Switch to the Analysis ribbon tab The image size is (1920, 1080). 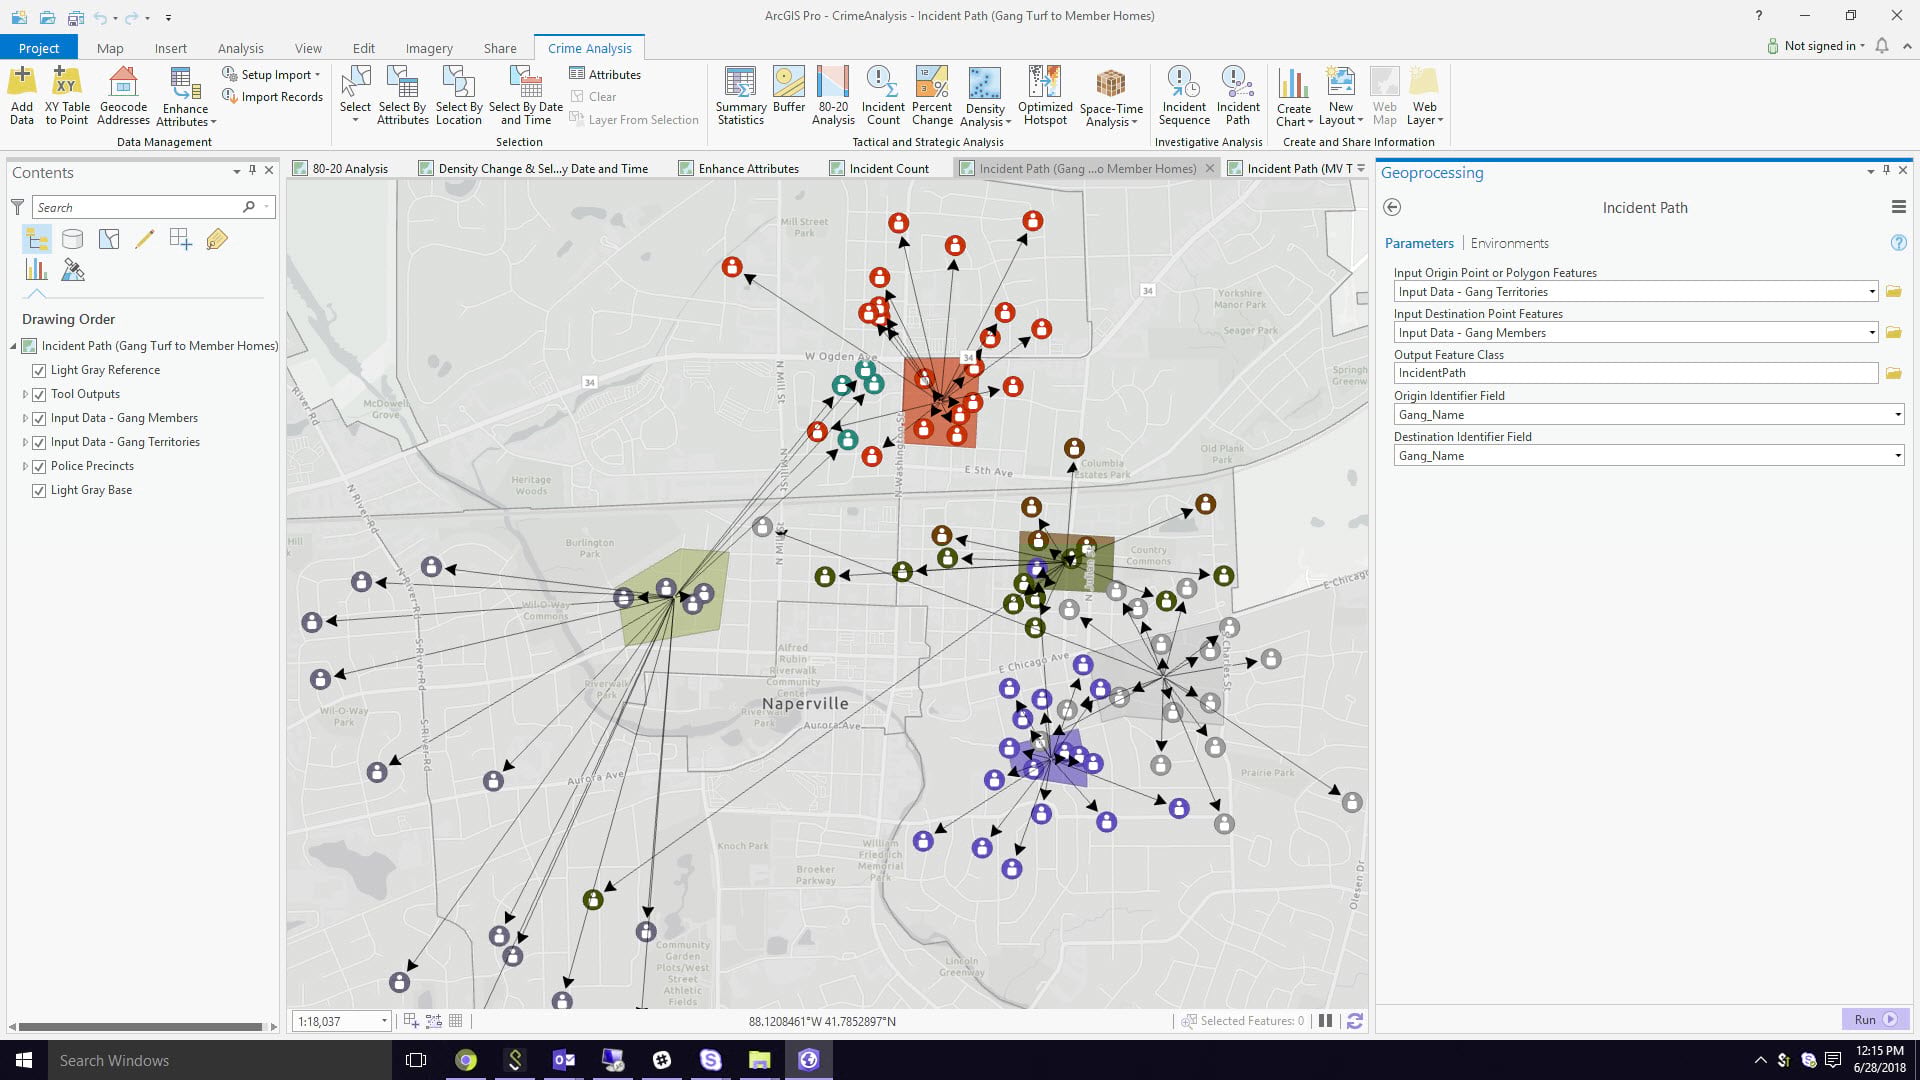pyautogui.click(x=240, y=48)
